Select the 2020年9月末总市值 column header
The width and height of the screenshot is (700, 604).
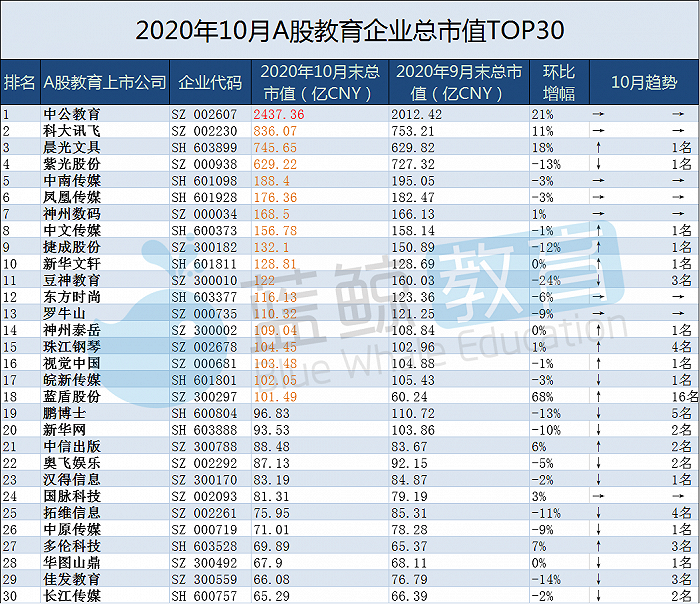click(x=458, y=83)
